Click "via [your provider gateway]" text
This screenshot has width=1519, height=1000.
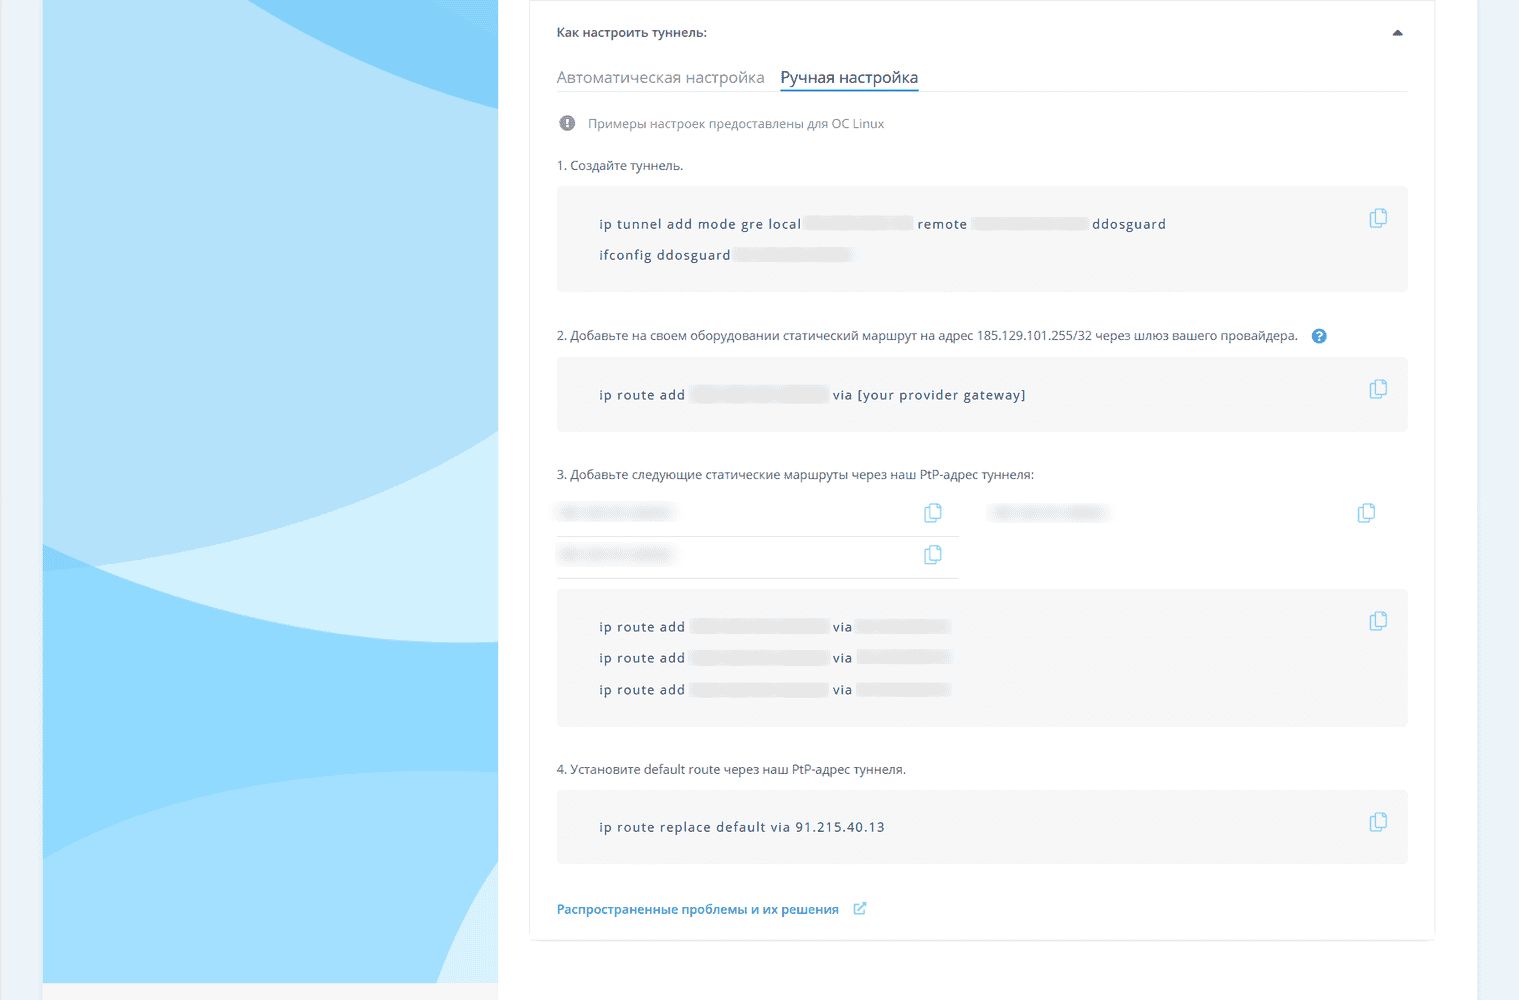pyautogui.click(x=929, y=395)
